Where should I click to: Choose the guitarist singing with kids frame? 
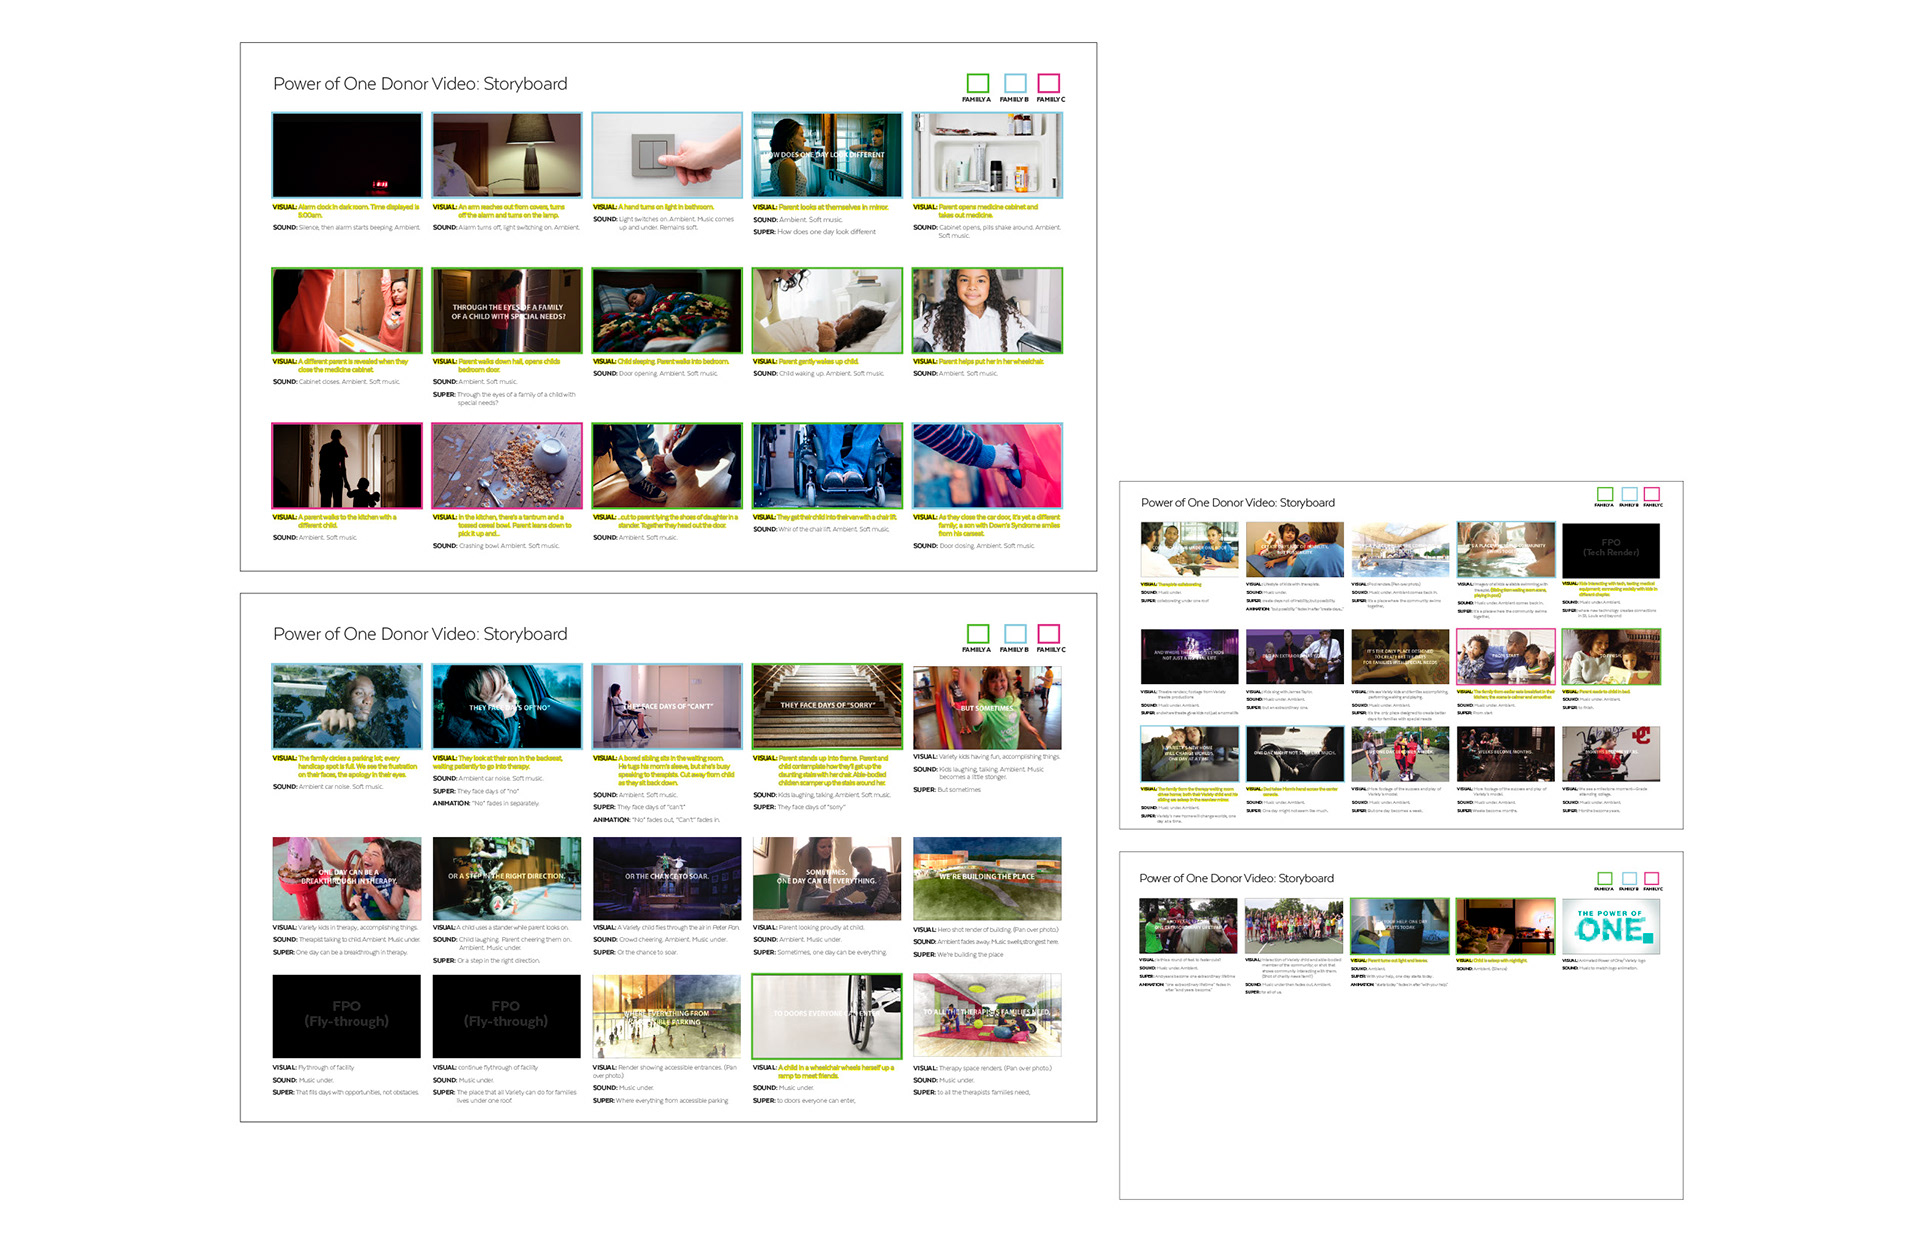[x=1295, y=656]
